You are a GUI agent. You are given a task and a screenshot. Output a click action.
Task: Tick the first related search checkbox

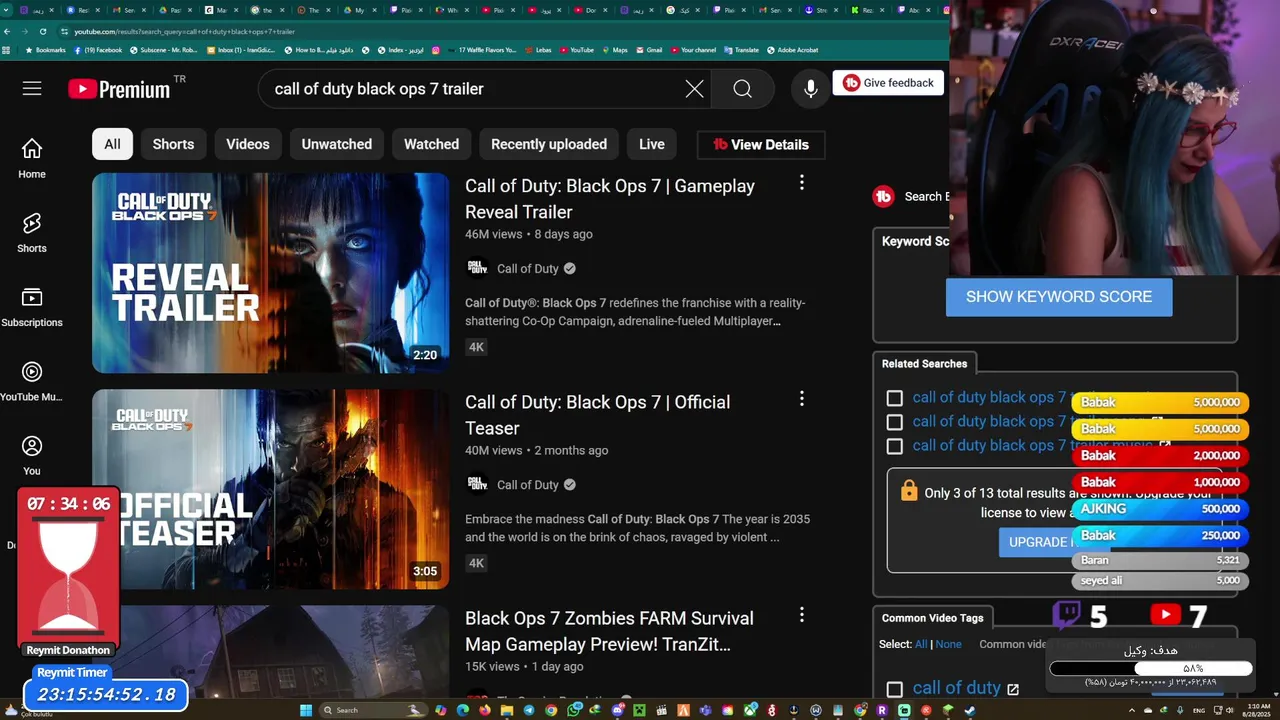[895, 398]
